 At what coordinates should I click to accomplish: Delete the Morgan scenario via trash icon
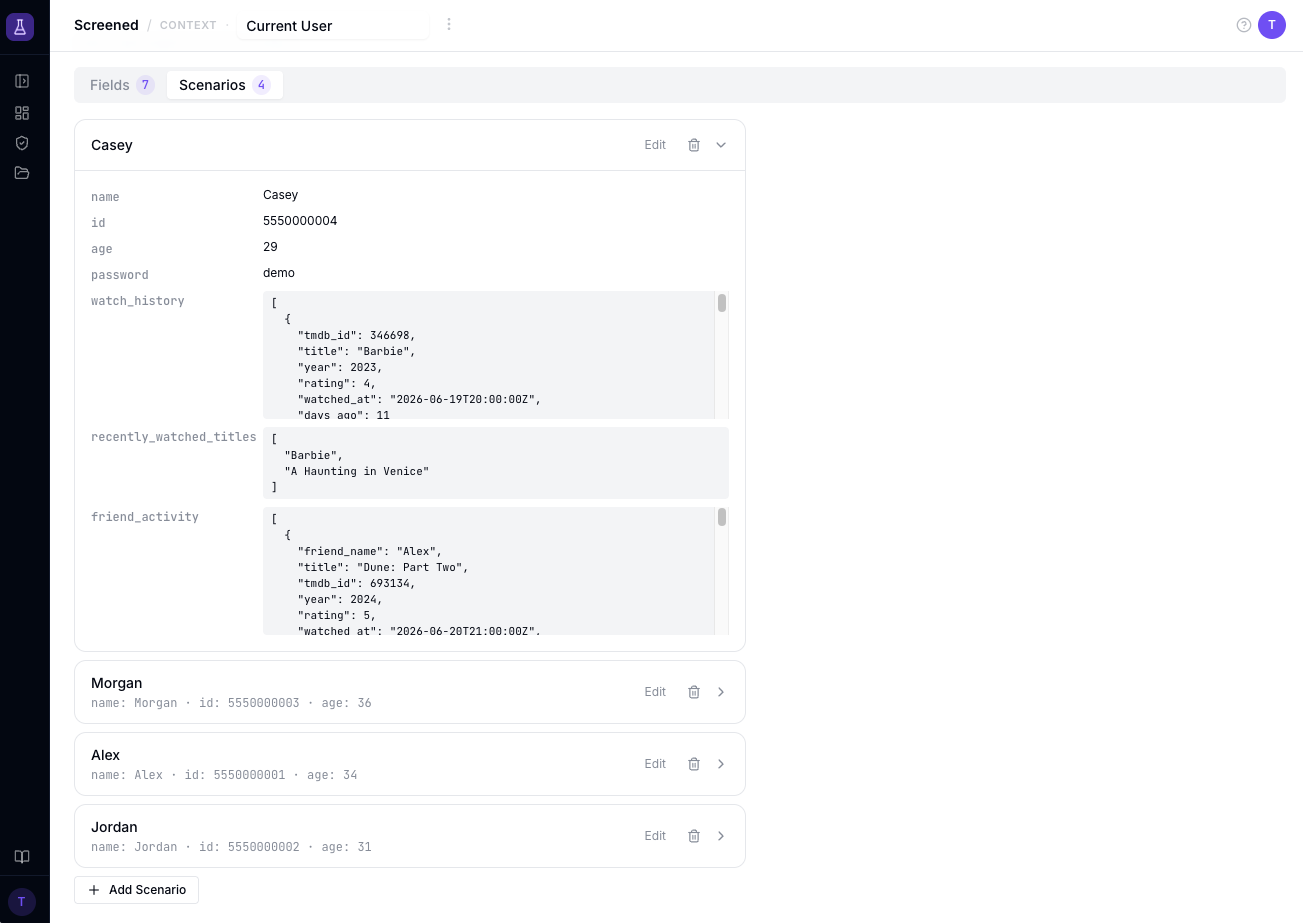click(694, 692)
